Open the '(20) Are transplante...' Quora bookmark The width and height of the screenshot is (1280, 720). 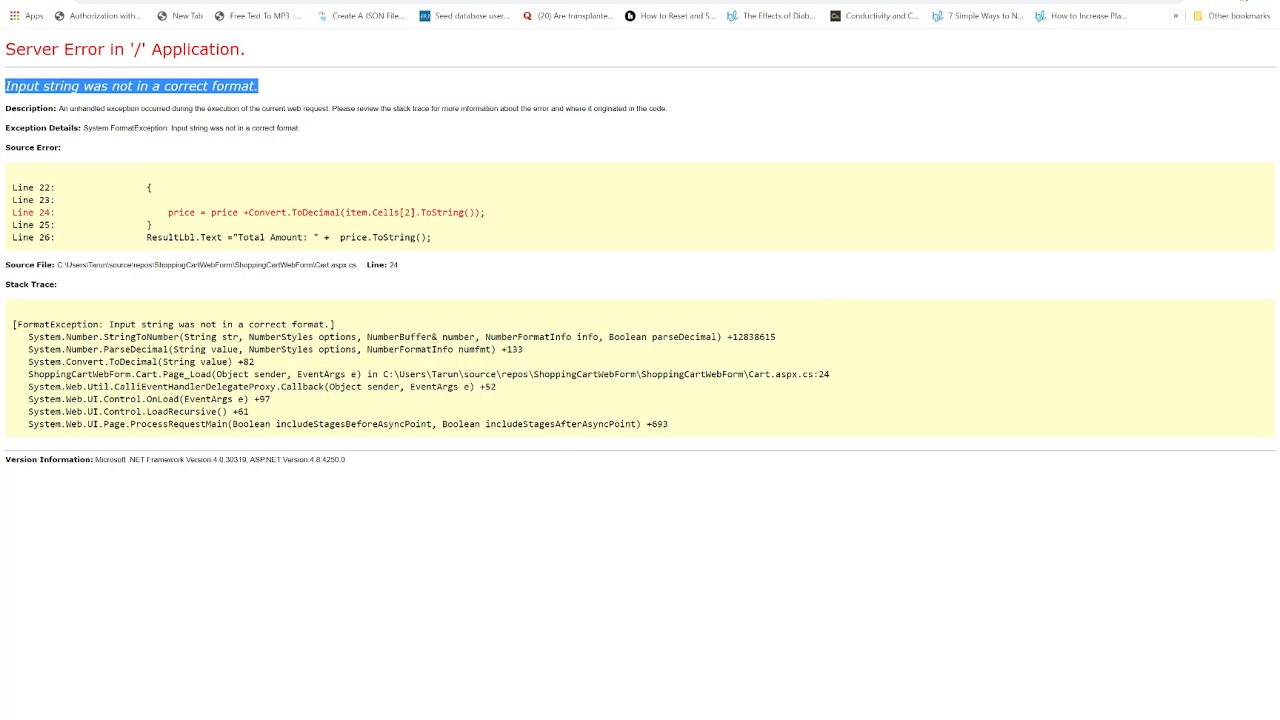coord(568,16)
